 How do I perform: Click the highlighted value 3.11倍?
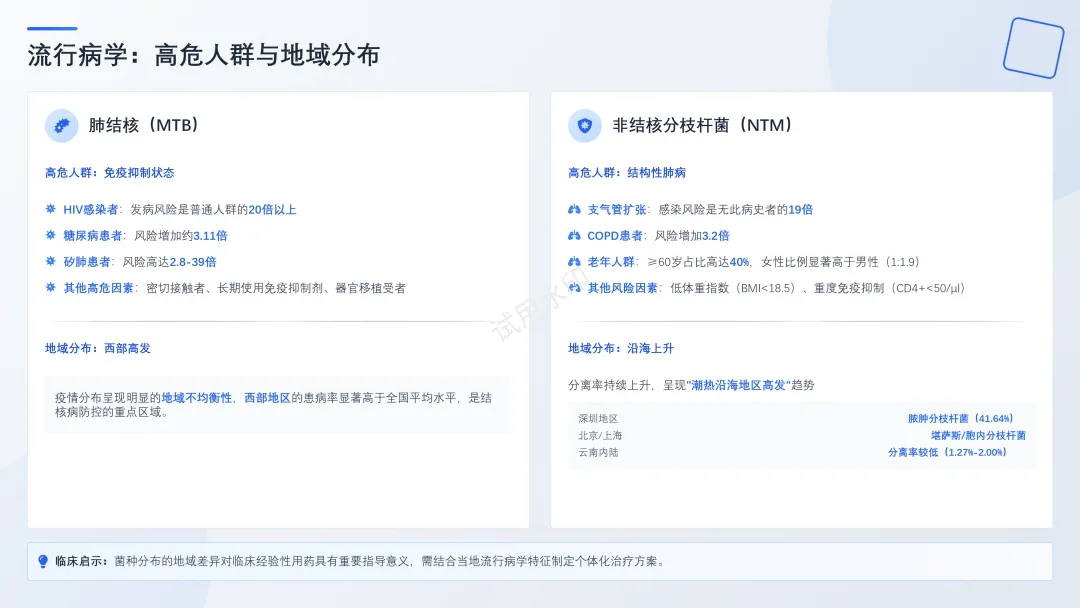pos(210,235)
